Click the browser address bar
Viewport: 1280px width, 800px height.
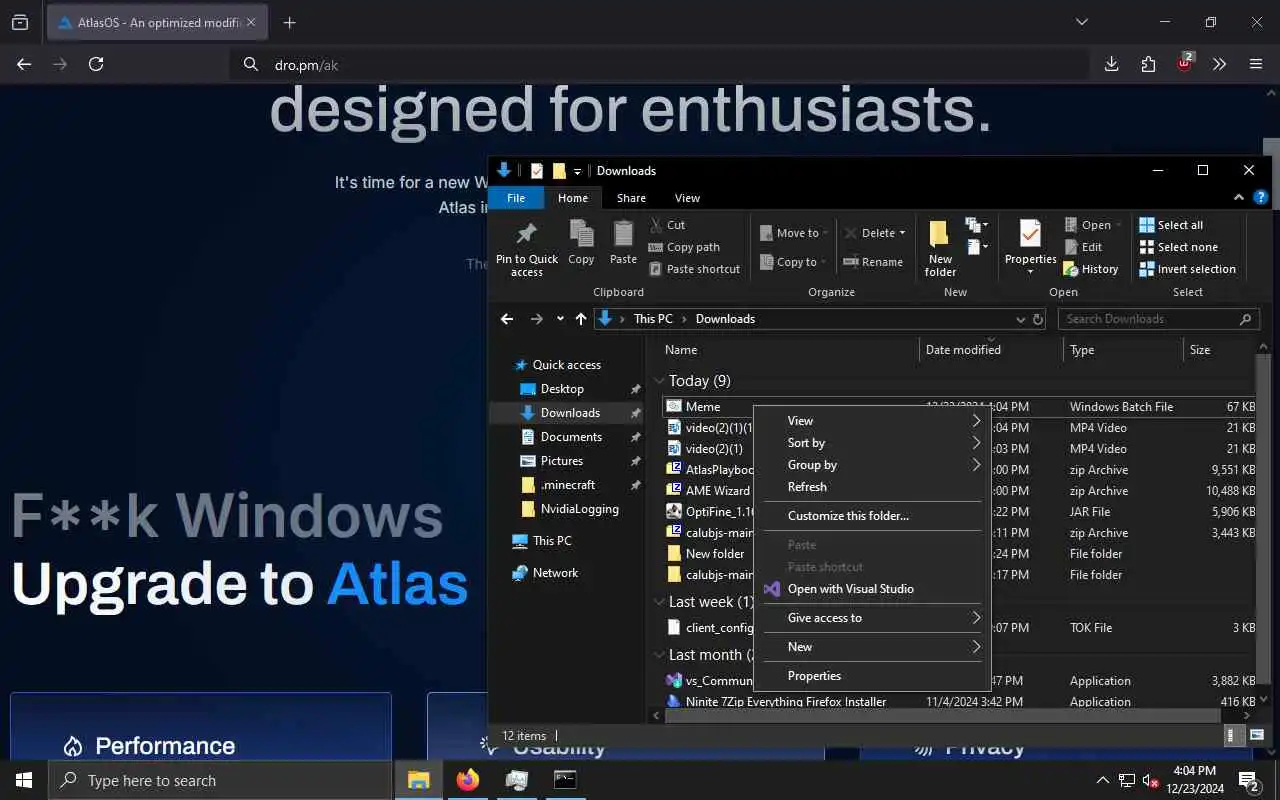(x=660, y=64)
